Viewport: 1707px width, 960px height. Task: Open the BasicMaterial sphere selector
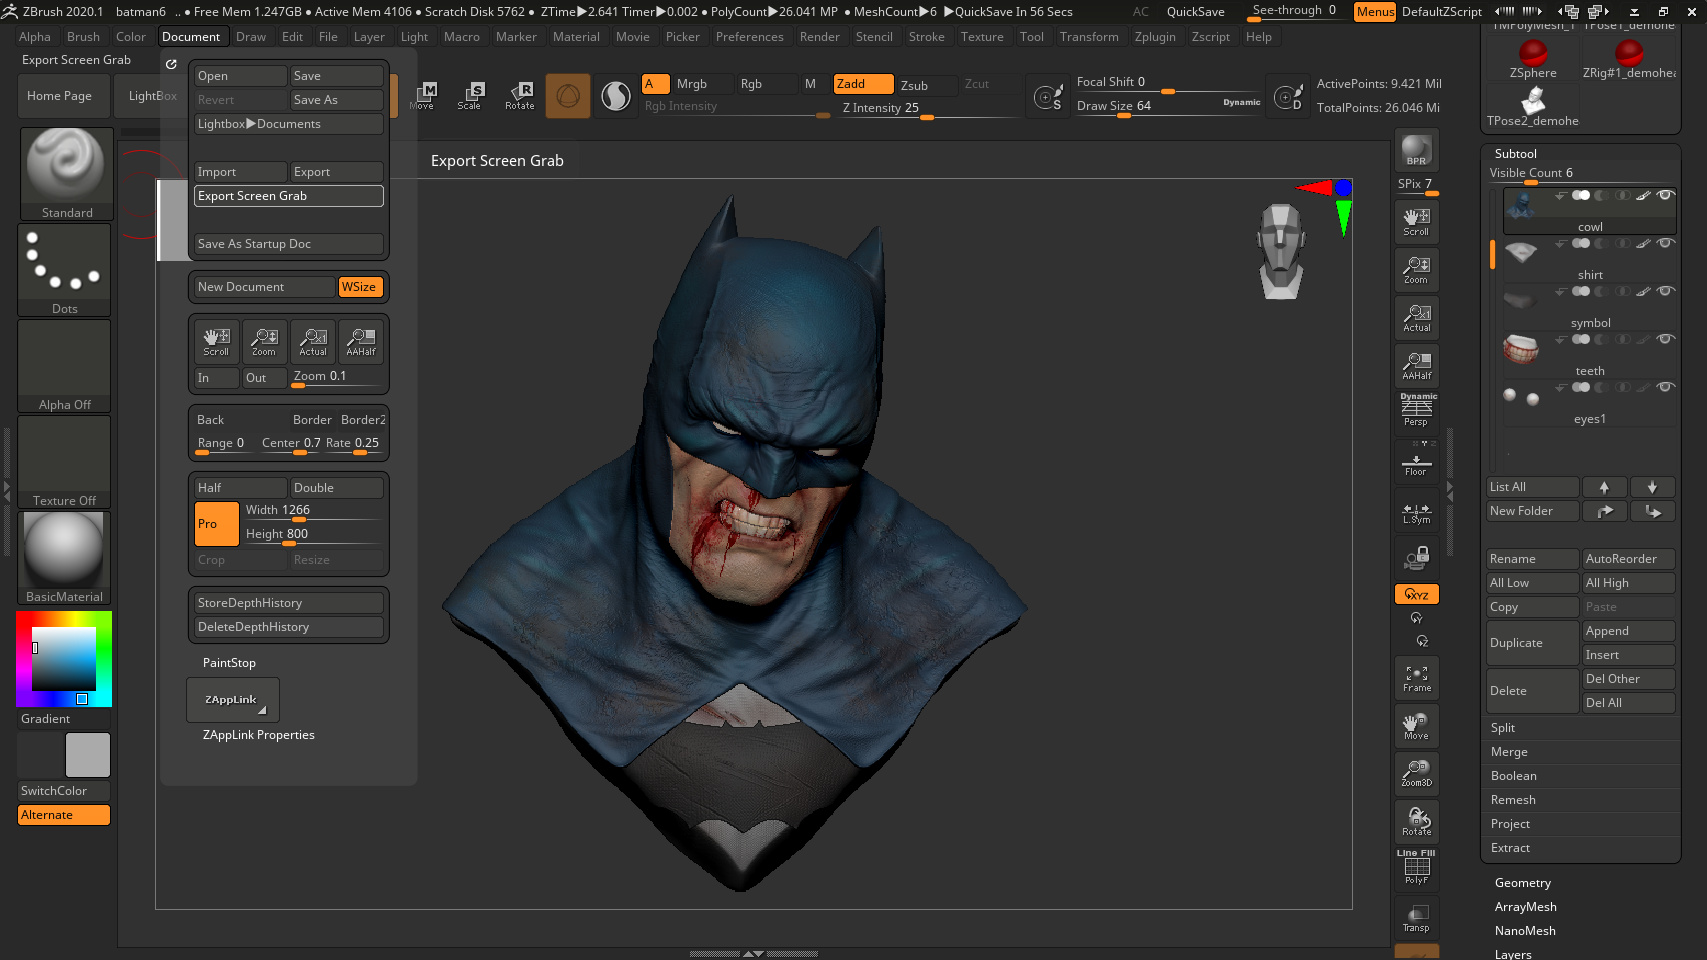[x=65, y=558]
